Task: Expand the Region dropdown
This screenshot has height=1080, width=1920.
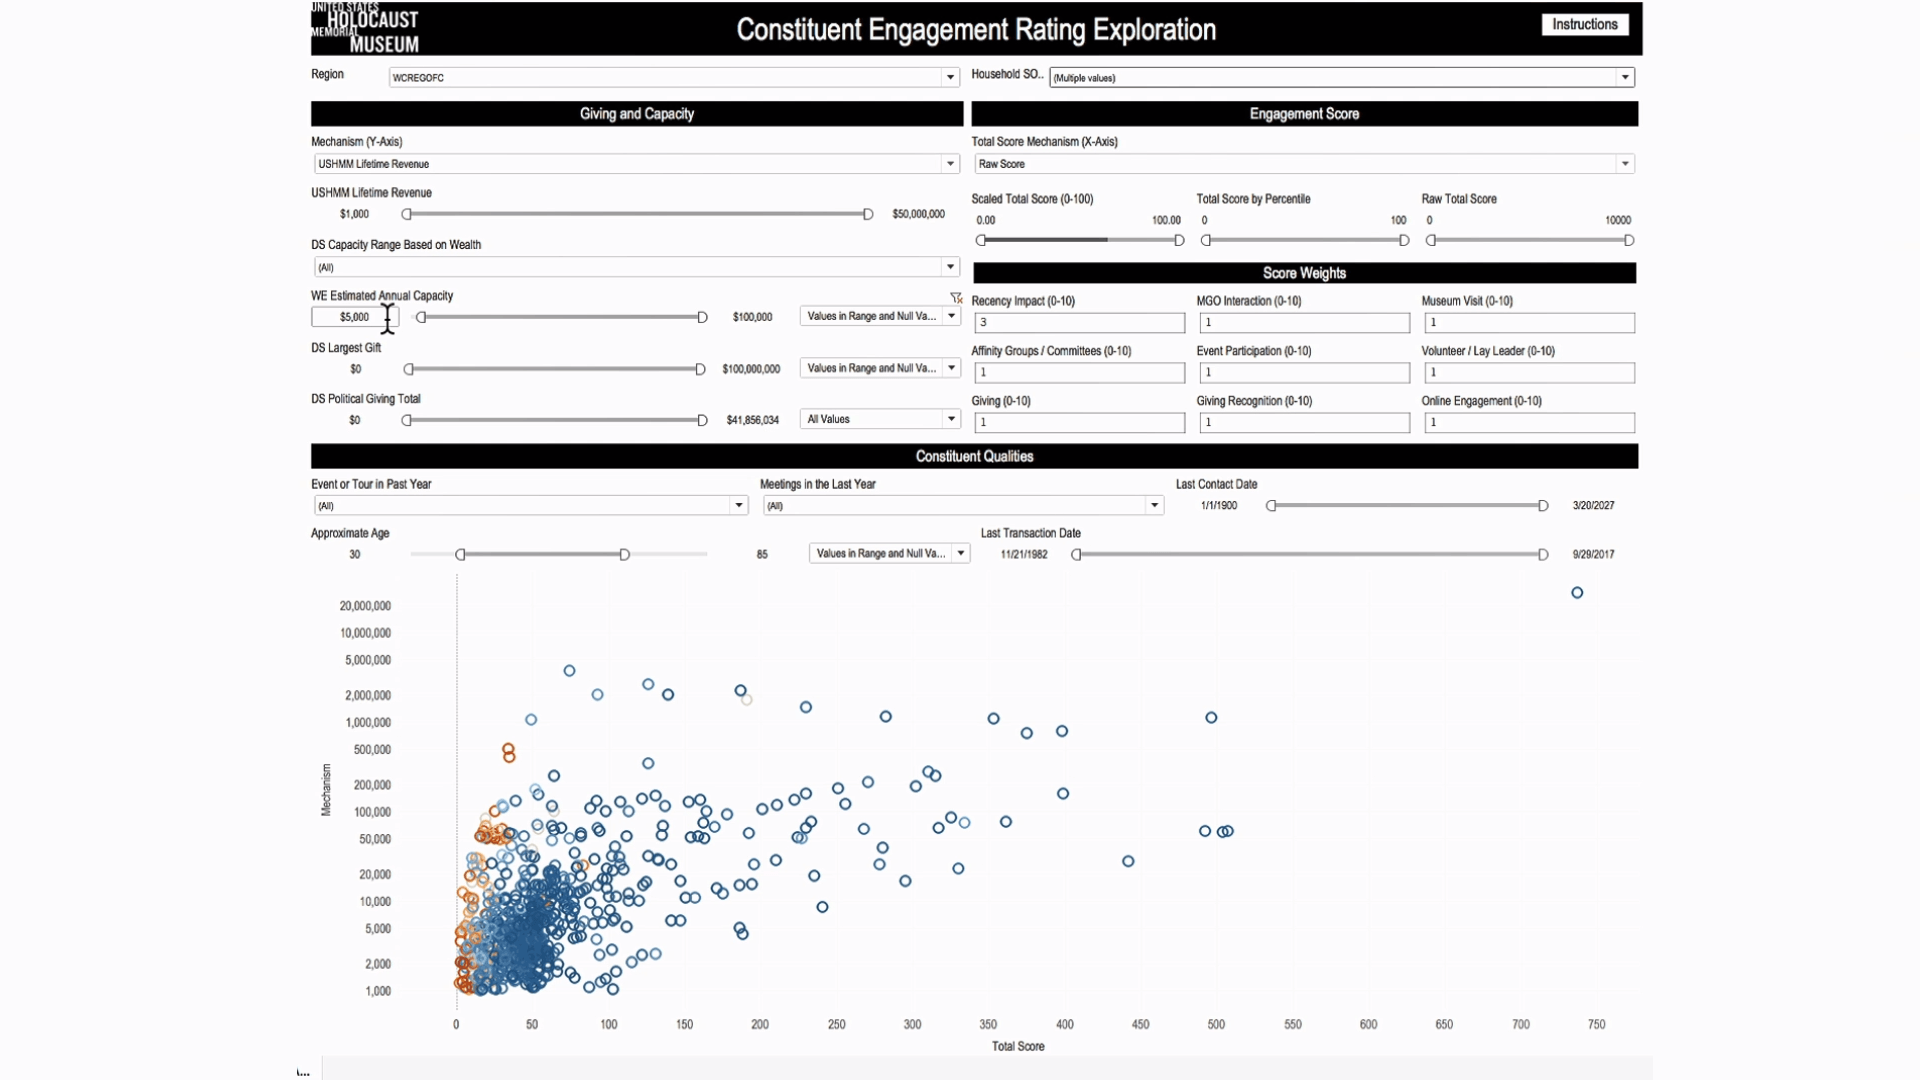Action: [949, 77]
